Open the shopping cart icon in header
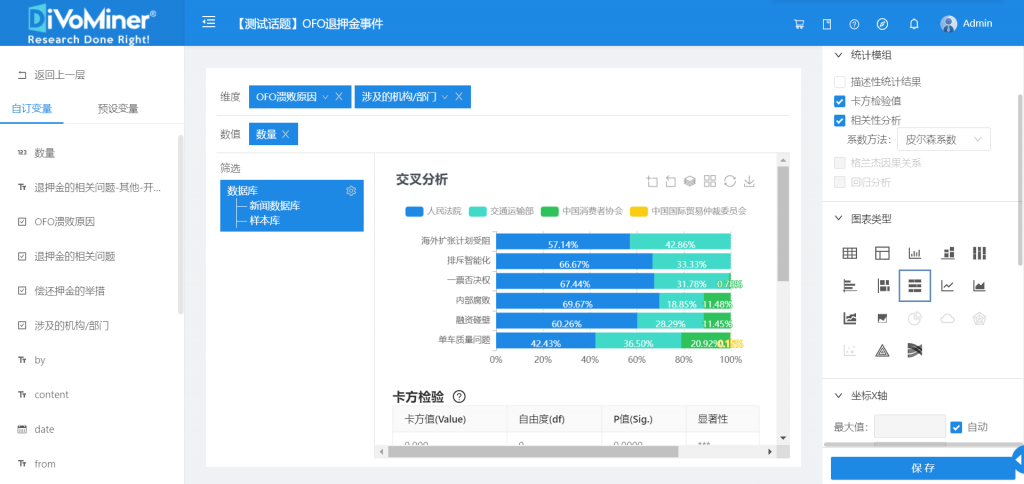Image resolution: width=1024 pixels, height=484 pixels. pyautogui.click(x=799, y=24)
